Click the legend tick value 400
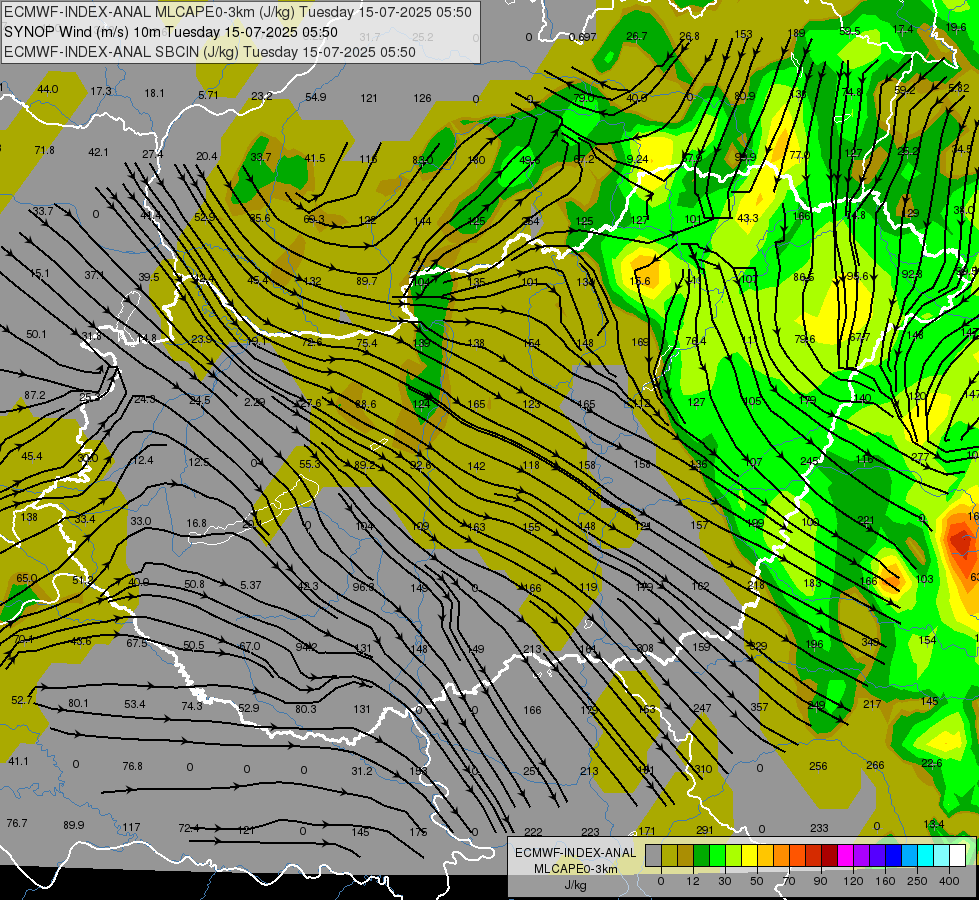The image size is (979, 900). [949, 881]
